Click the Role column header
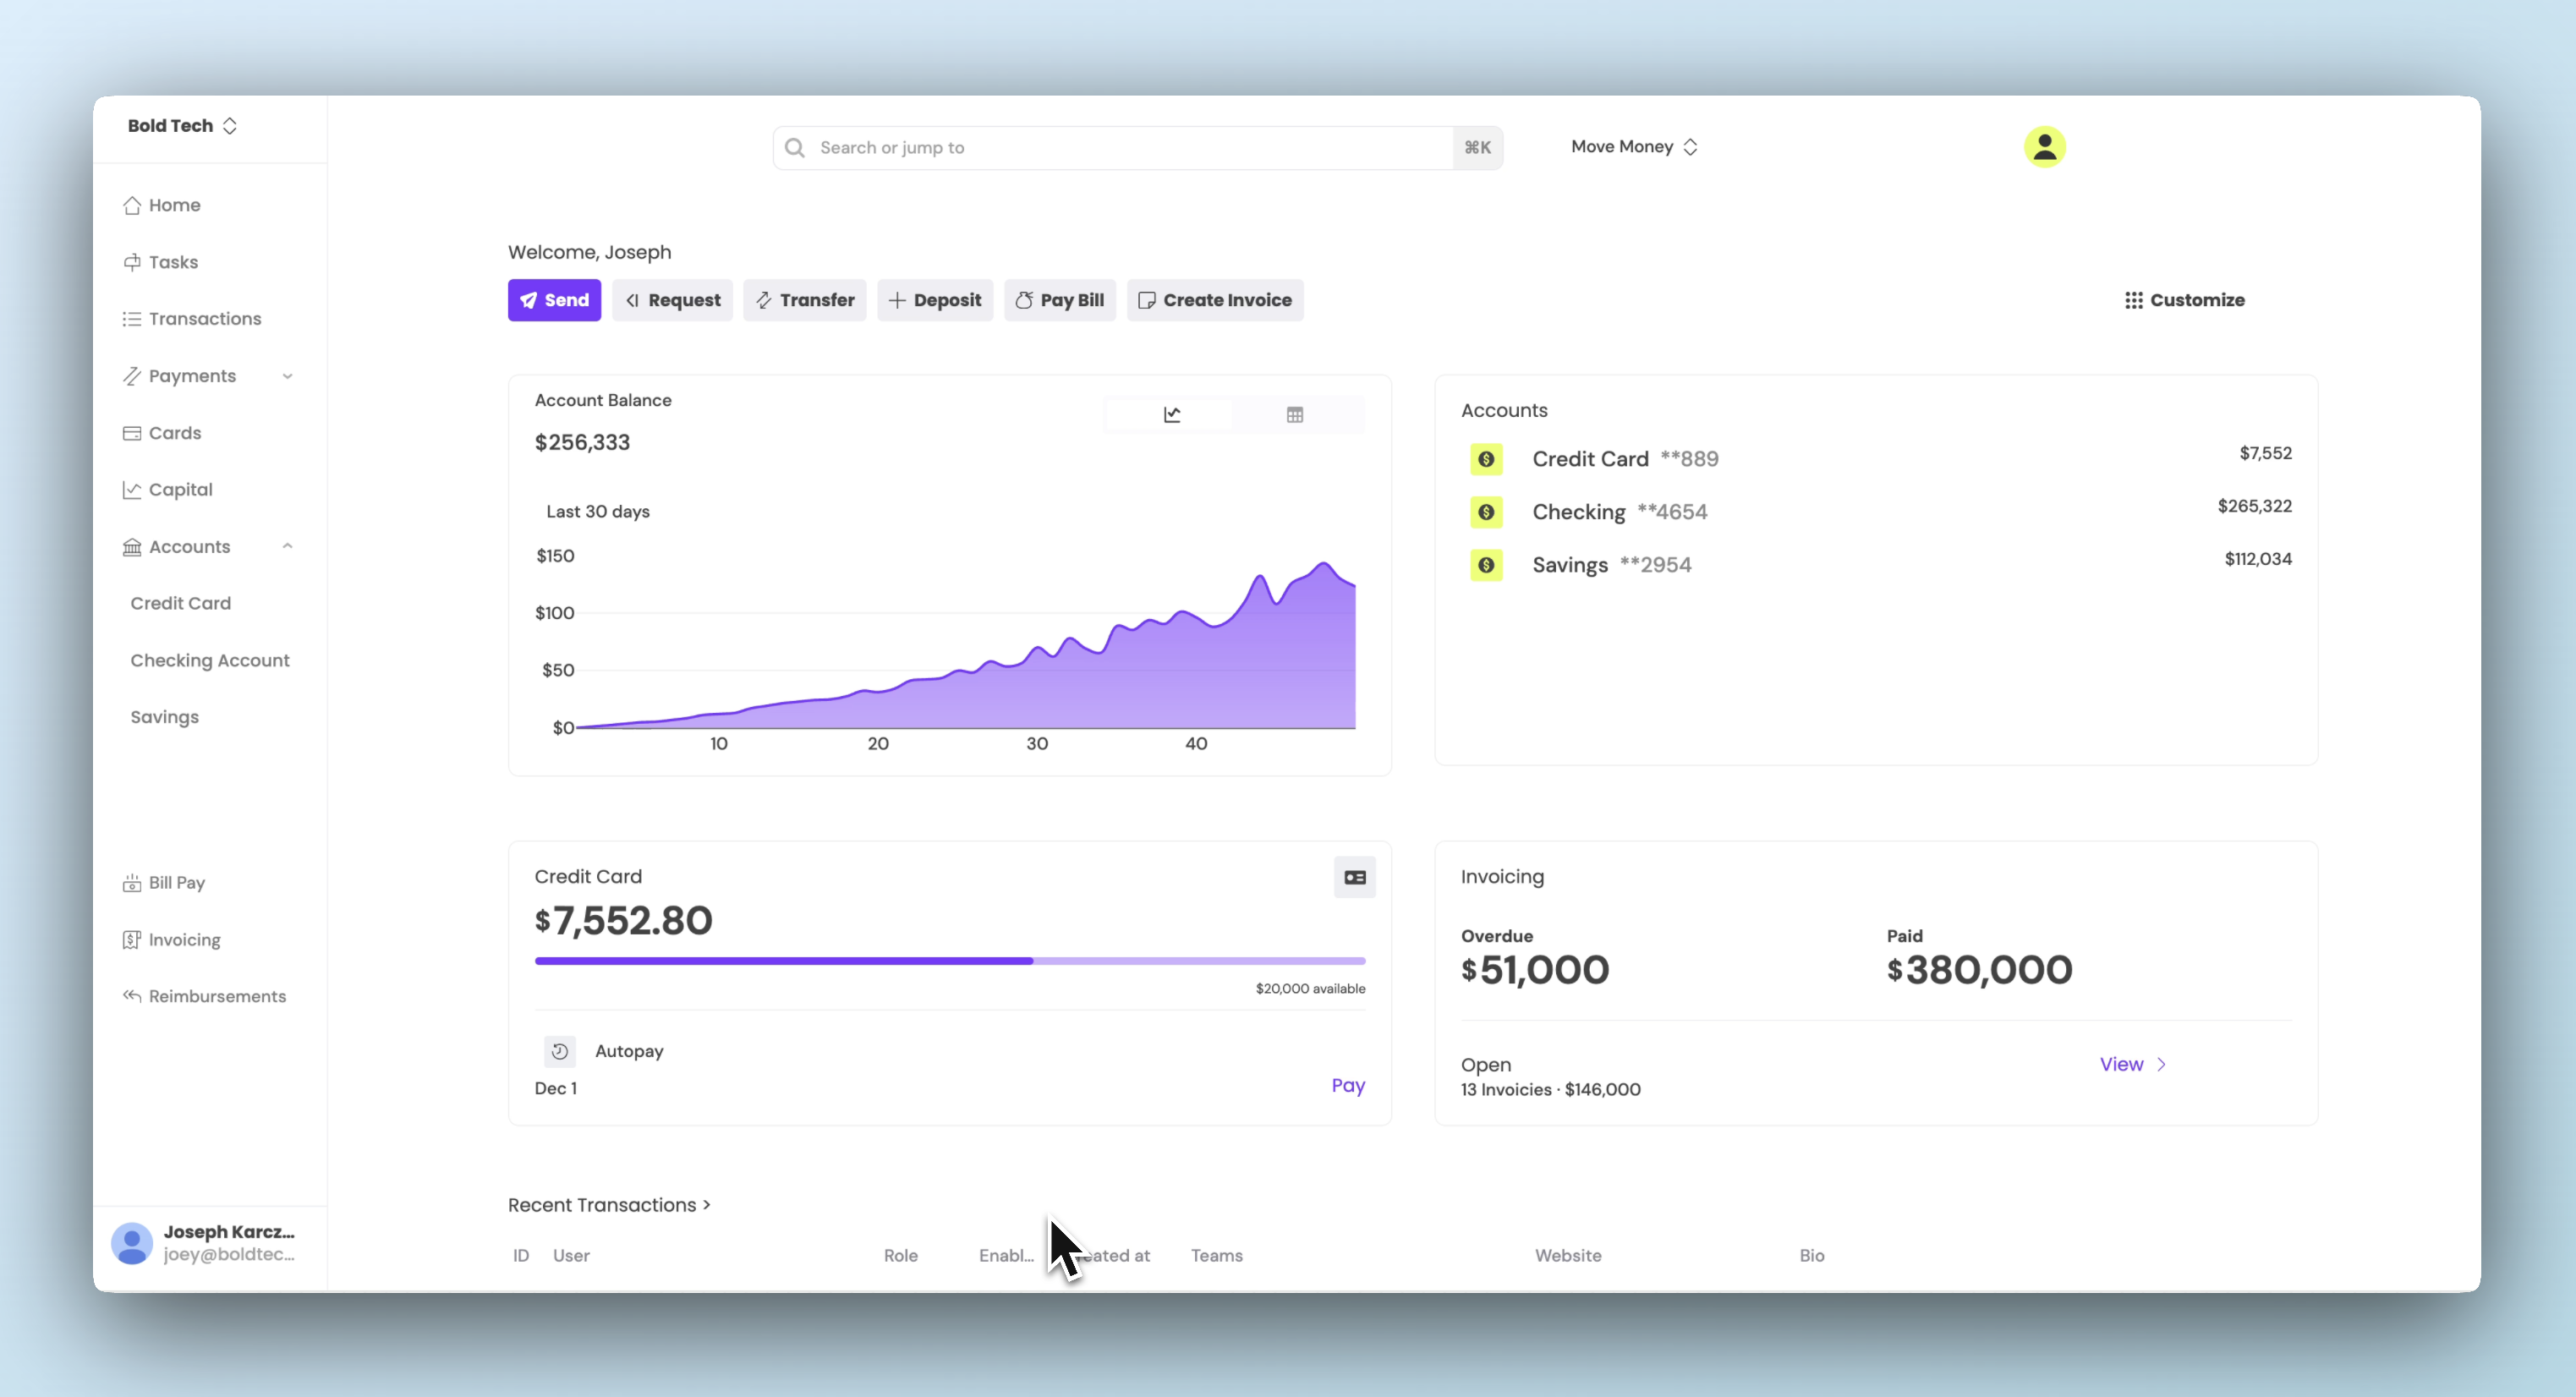The image size is (2576, 1397). (901, 1255)
